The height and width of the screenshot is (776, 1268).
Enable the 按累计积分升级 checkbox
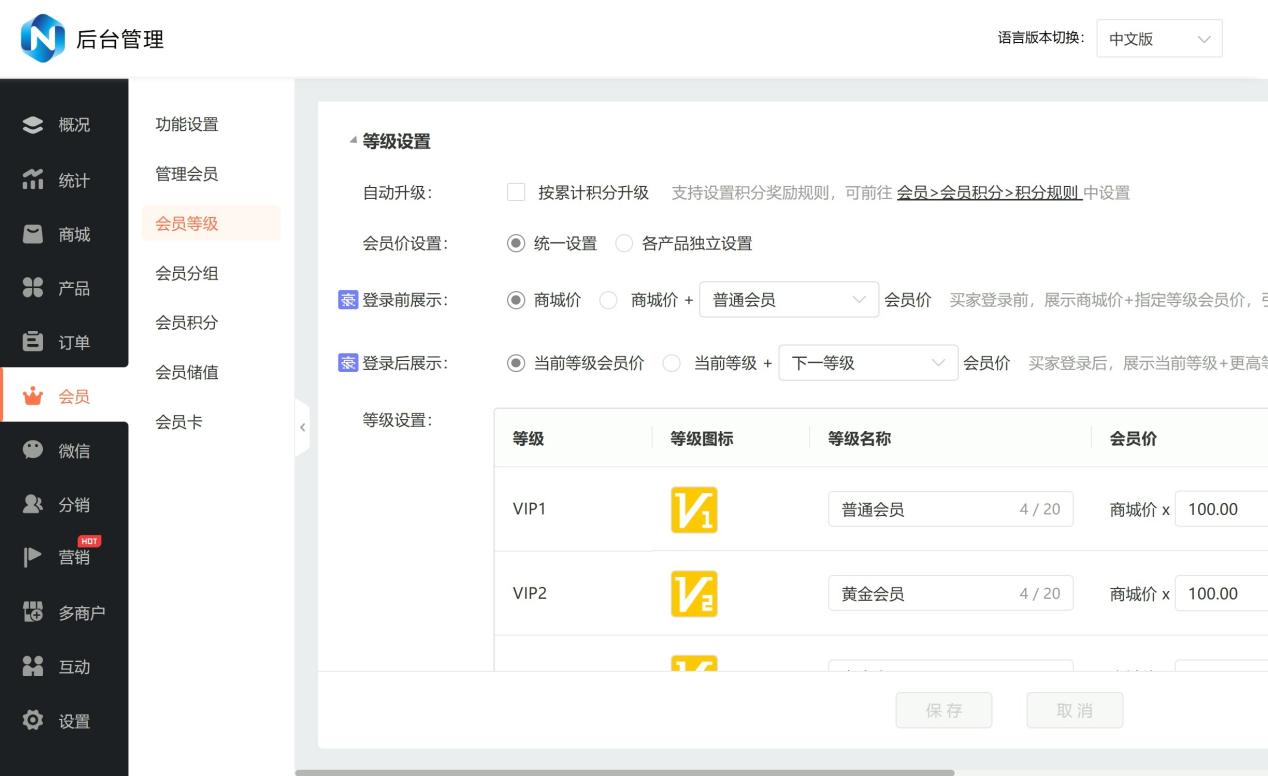[x=516, y=193]
